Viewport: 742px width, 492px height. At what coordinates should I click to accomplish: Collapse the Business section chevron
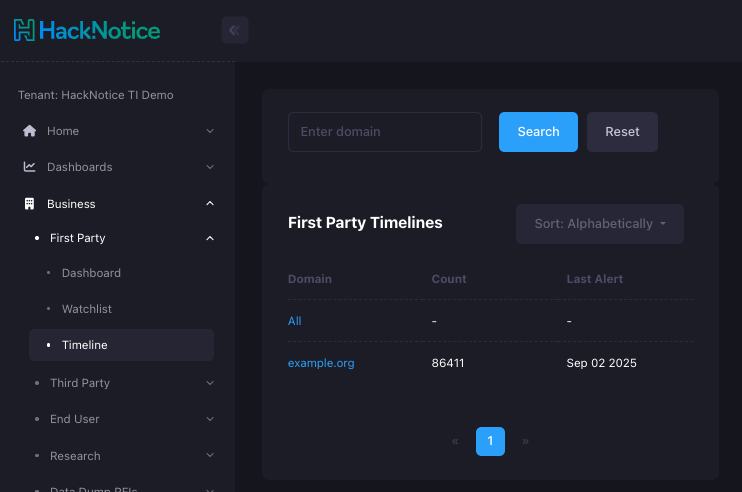(210, 204)
